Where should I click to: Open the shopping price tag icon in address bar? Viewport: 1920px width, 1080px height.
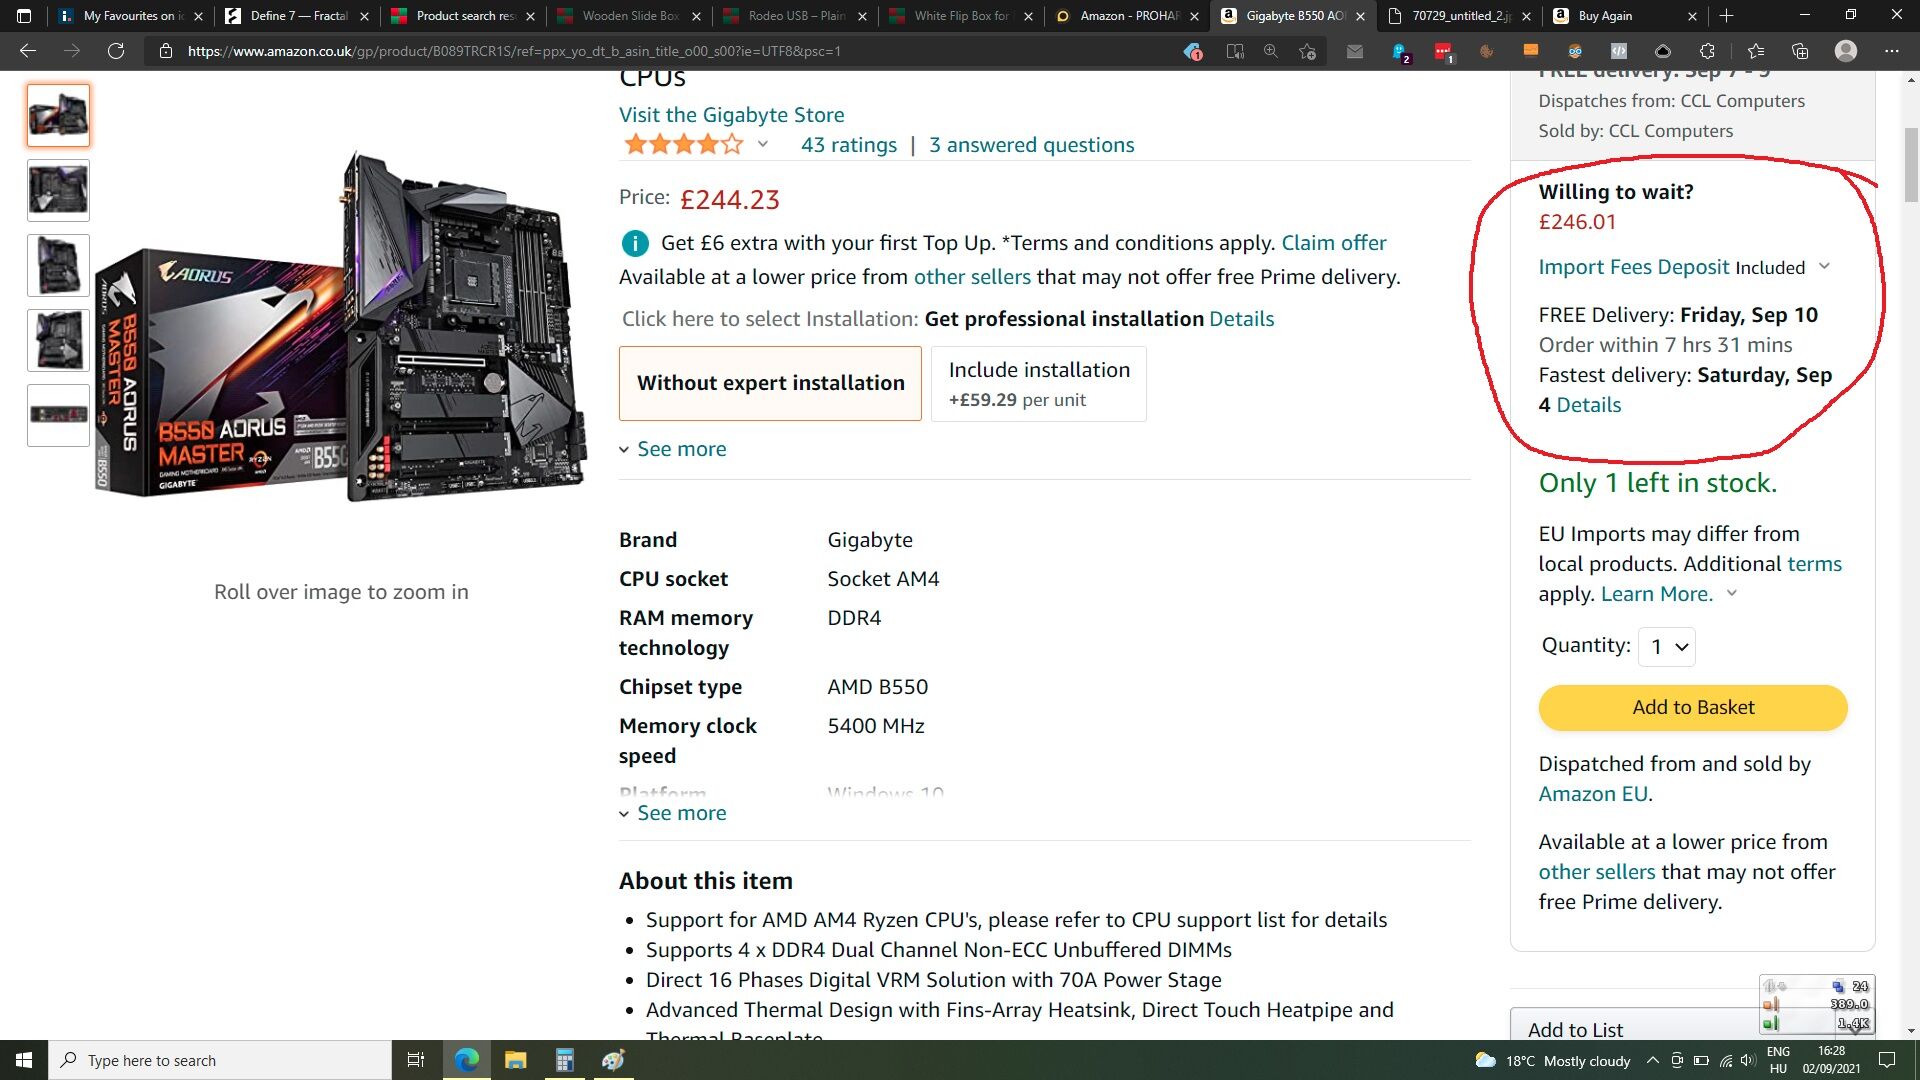tap(1192, 51)
